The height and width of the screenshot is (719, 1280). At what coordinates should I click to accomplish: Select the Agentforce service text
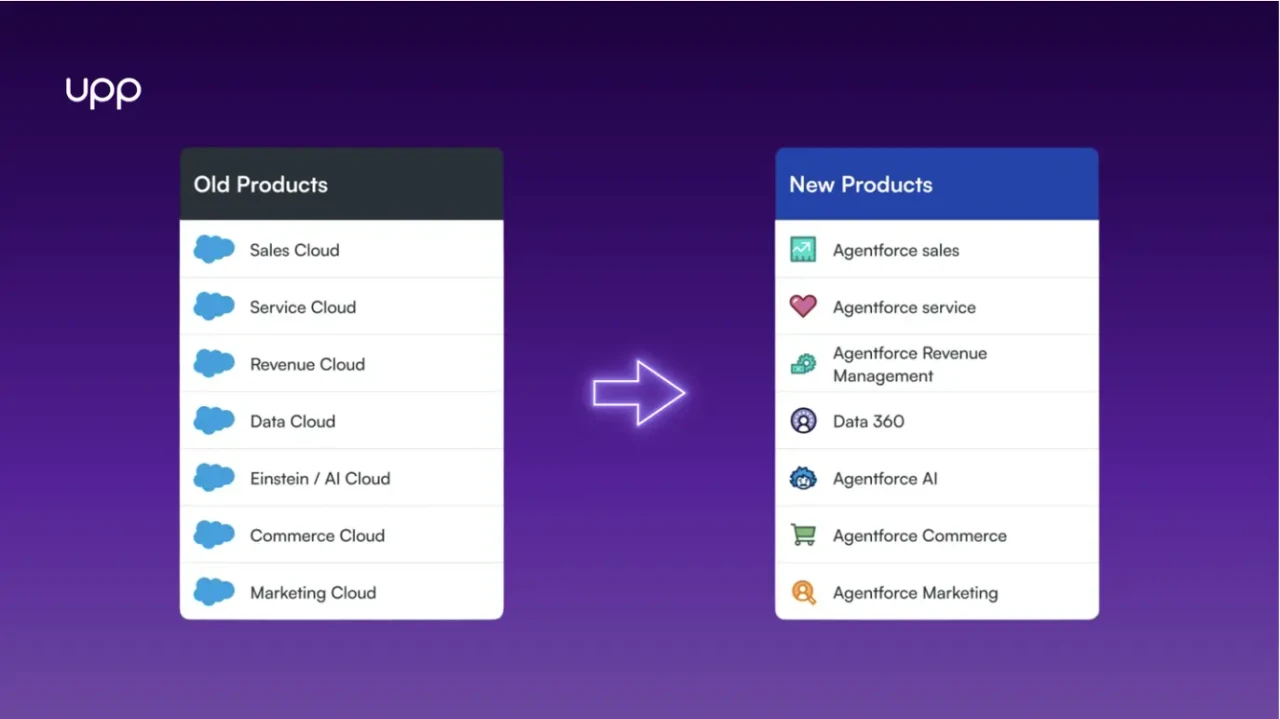tap(904, 307)
